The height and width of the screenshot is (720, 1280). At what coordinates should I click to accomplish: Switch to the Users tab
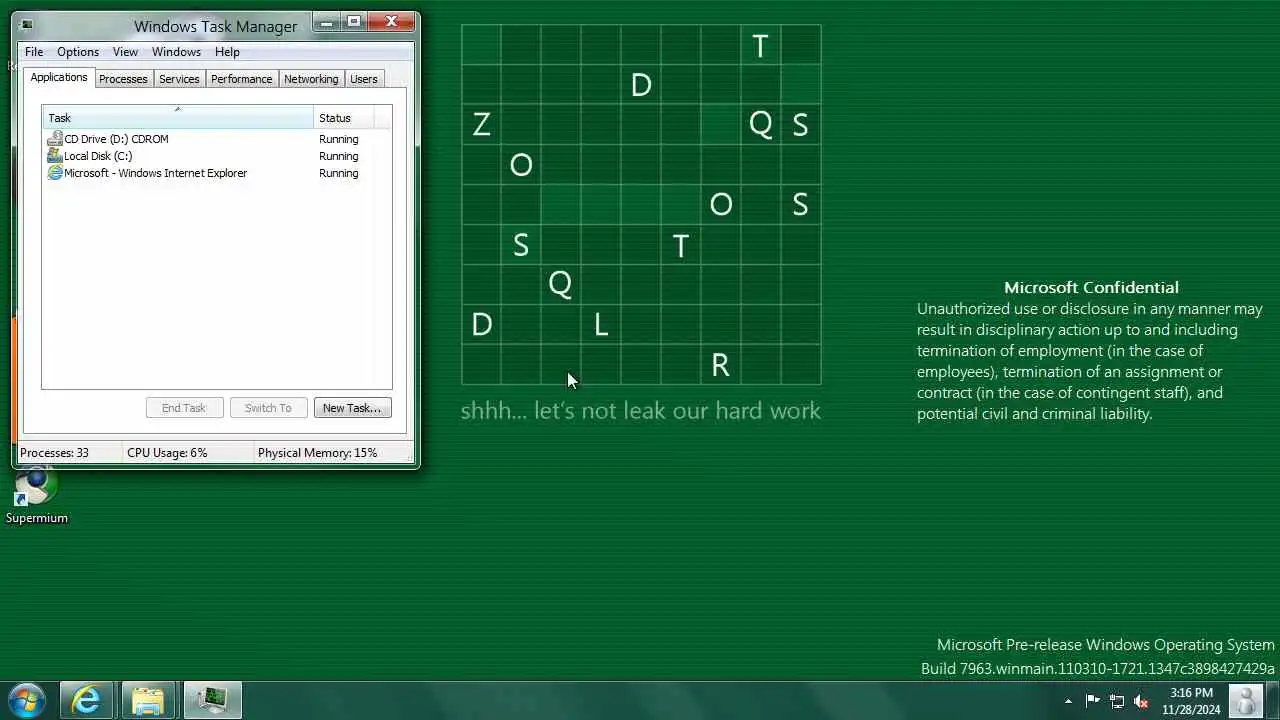point(364,79)
